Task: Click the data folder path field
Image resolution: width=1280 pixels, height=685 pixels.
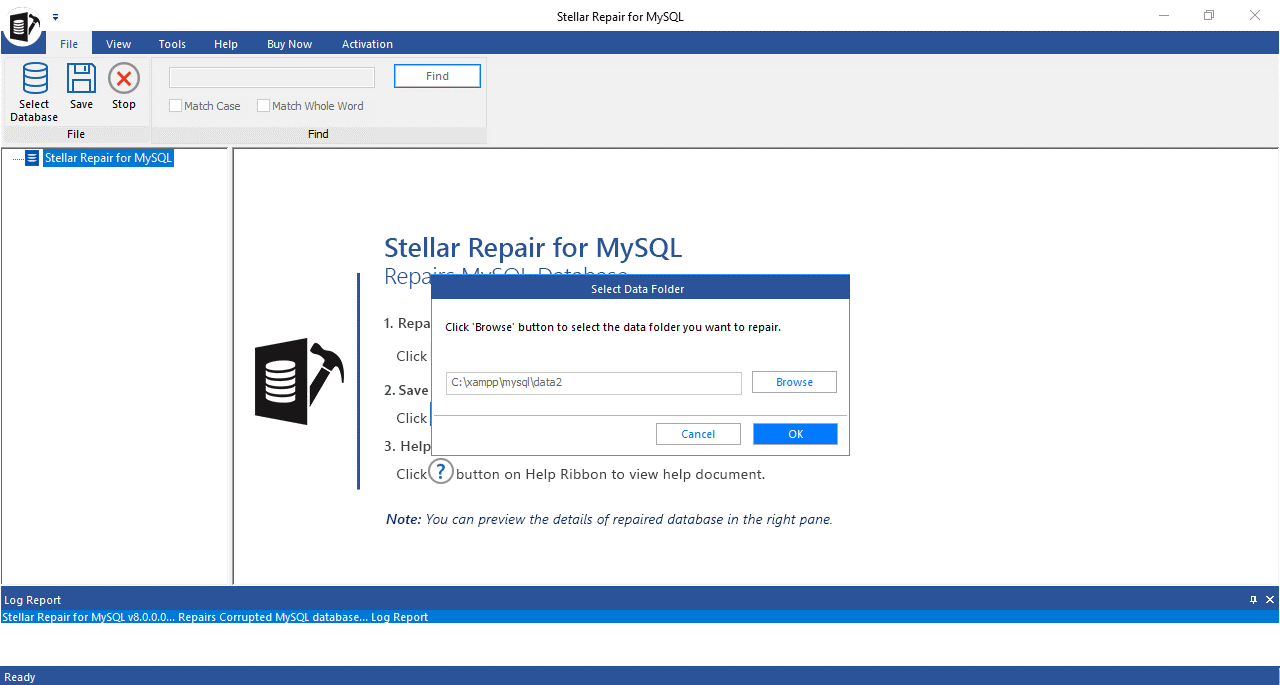Action: (x=593, y=381)
